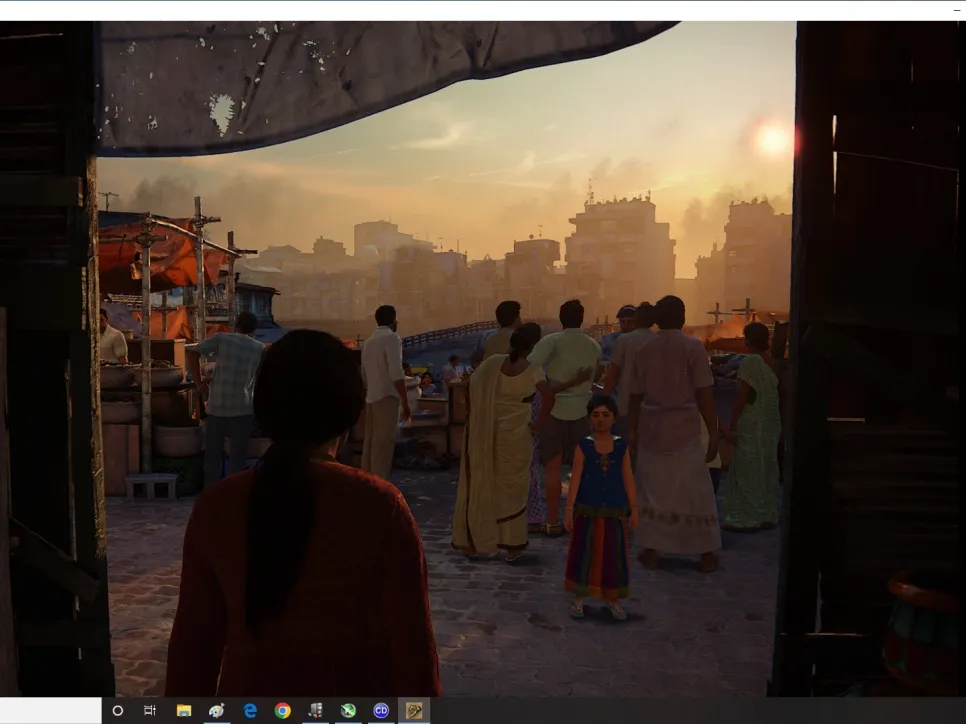
Task: Open the blue CD app icon in taskbar
Action: click(381, 710)
